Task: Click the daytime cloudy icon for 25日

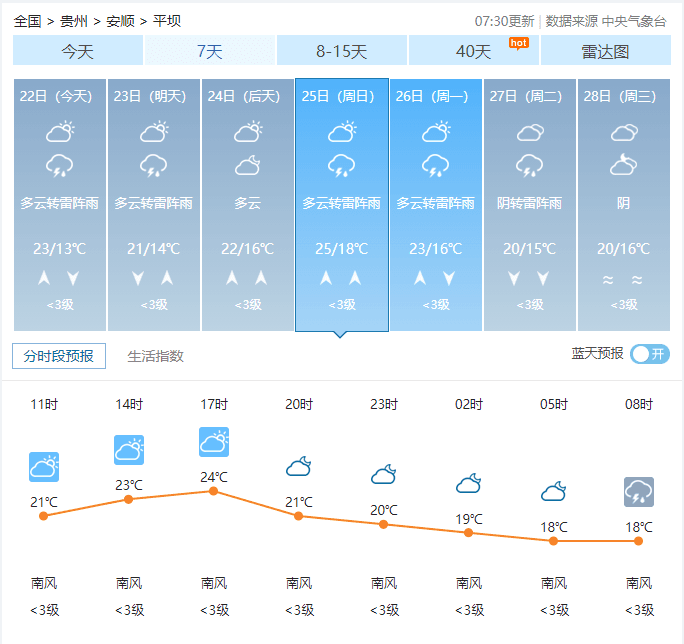Action: click(342, 132)
